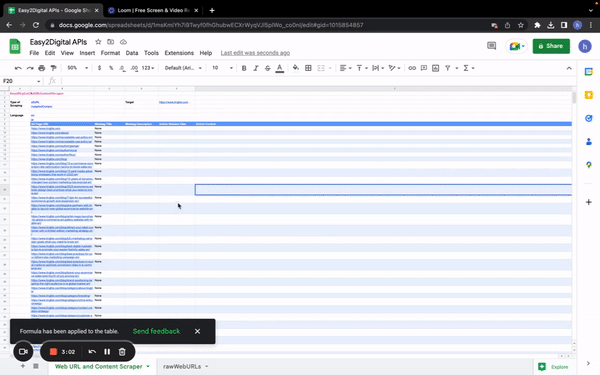Toggle bold formatting in toolbar

(244, 68)
